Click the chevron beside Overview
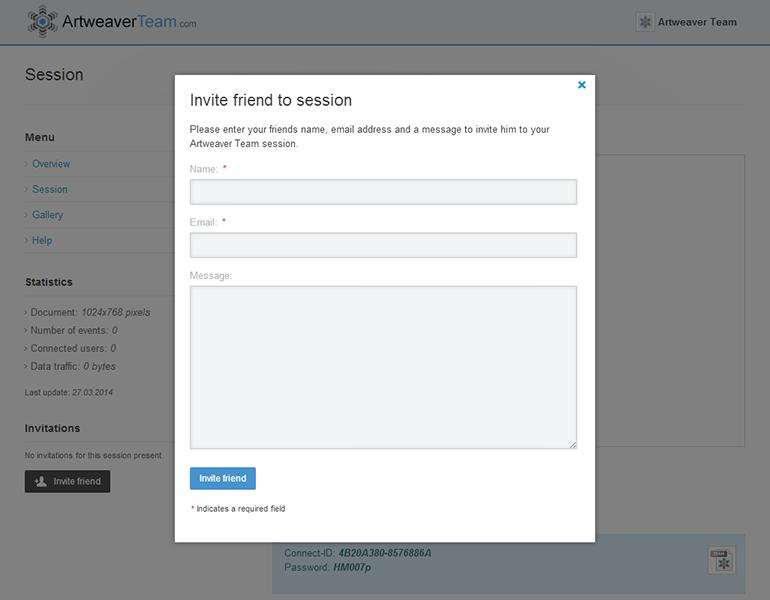This screenshot has width=770, height=600. (27, 164)
